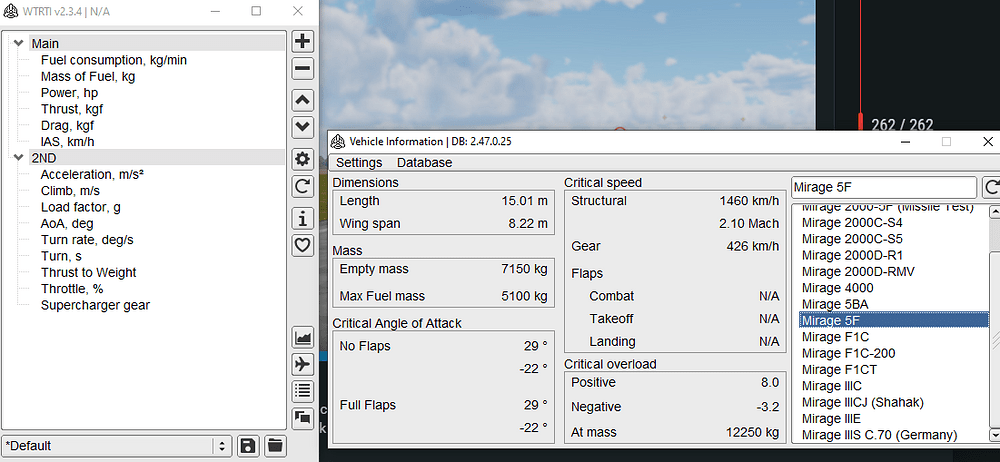Open the *Default profile dropdown
The width and height of the screenshot is (1000, 462).
click(116, 445)
